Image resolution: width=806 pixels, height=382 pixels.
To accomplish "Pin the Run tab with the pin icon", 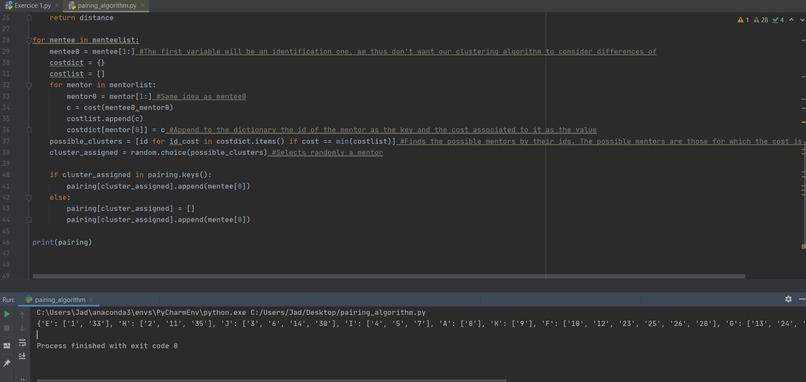I will tap(7, 363).
